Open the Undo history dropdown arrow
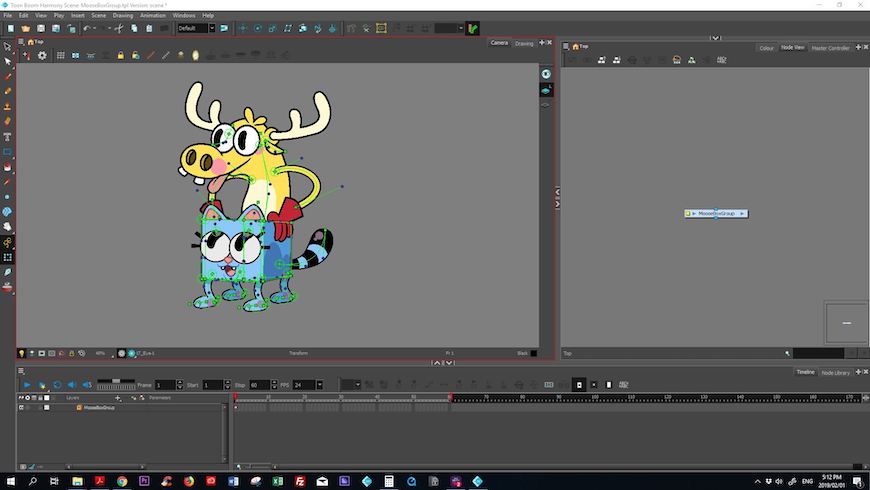Screen dimensions: 870x490 [x=94, y=28]
